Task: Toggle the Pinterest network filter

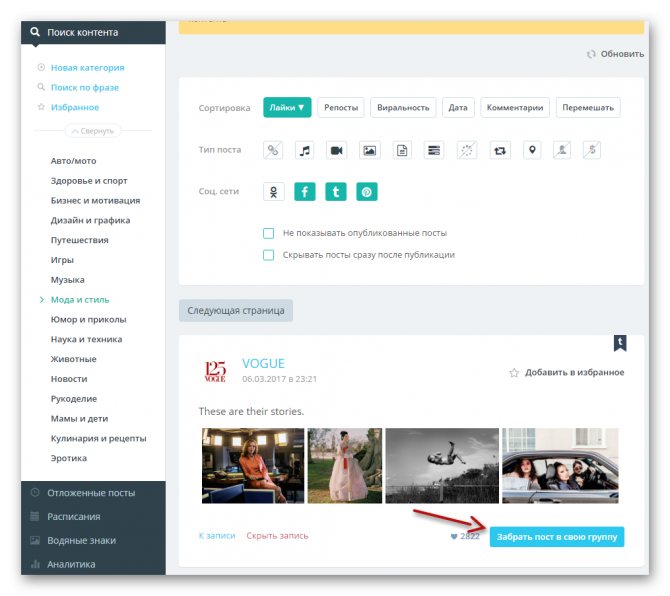Action: tap(367, 192)
